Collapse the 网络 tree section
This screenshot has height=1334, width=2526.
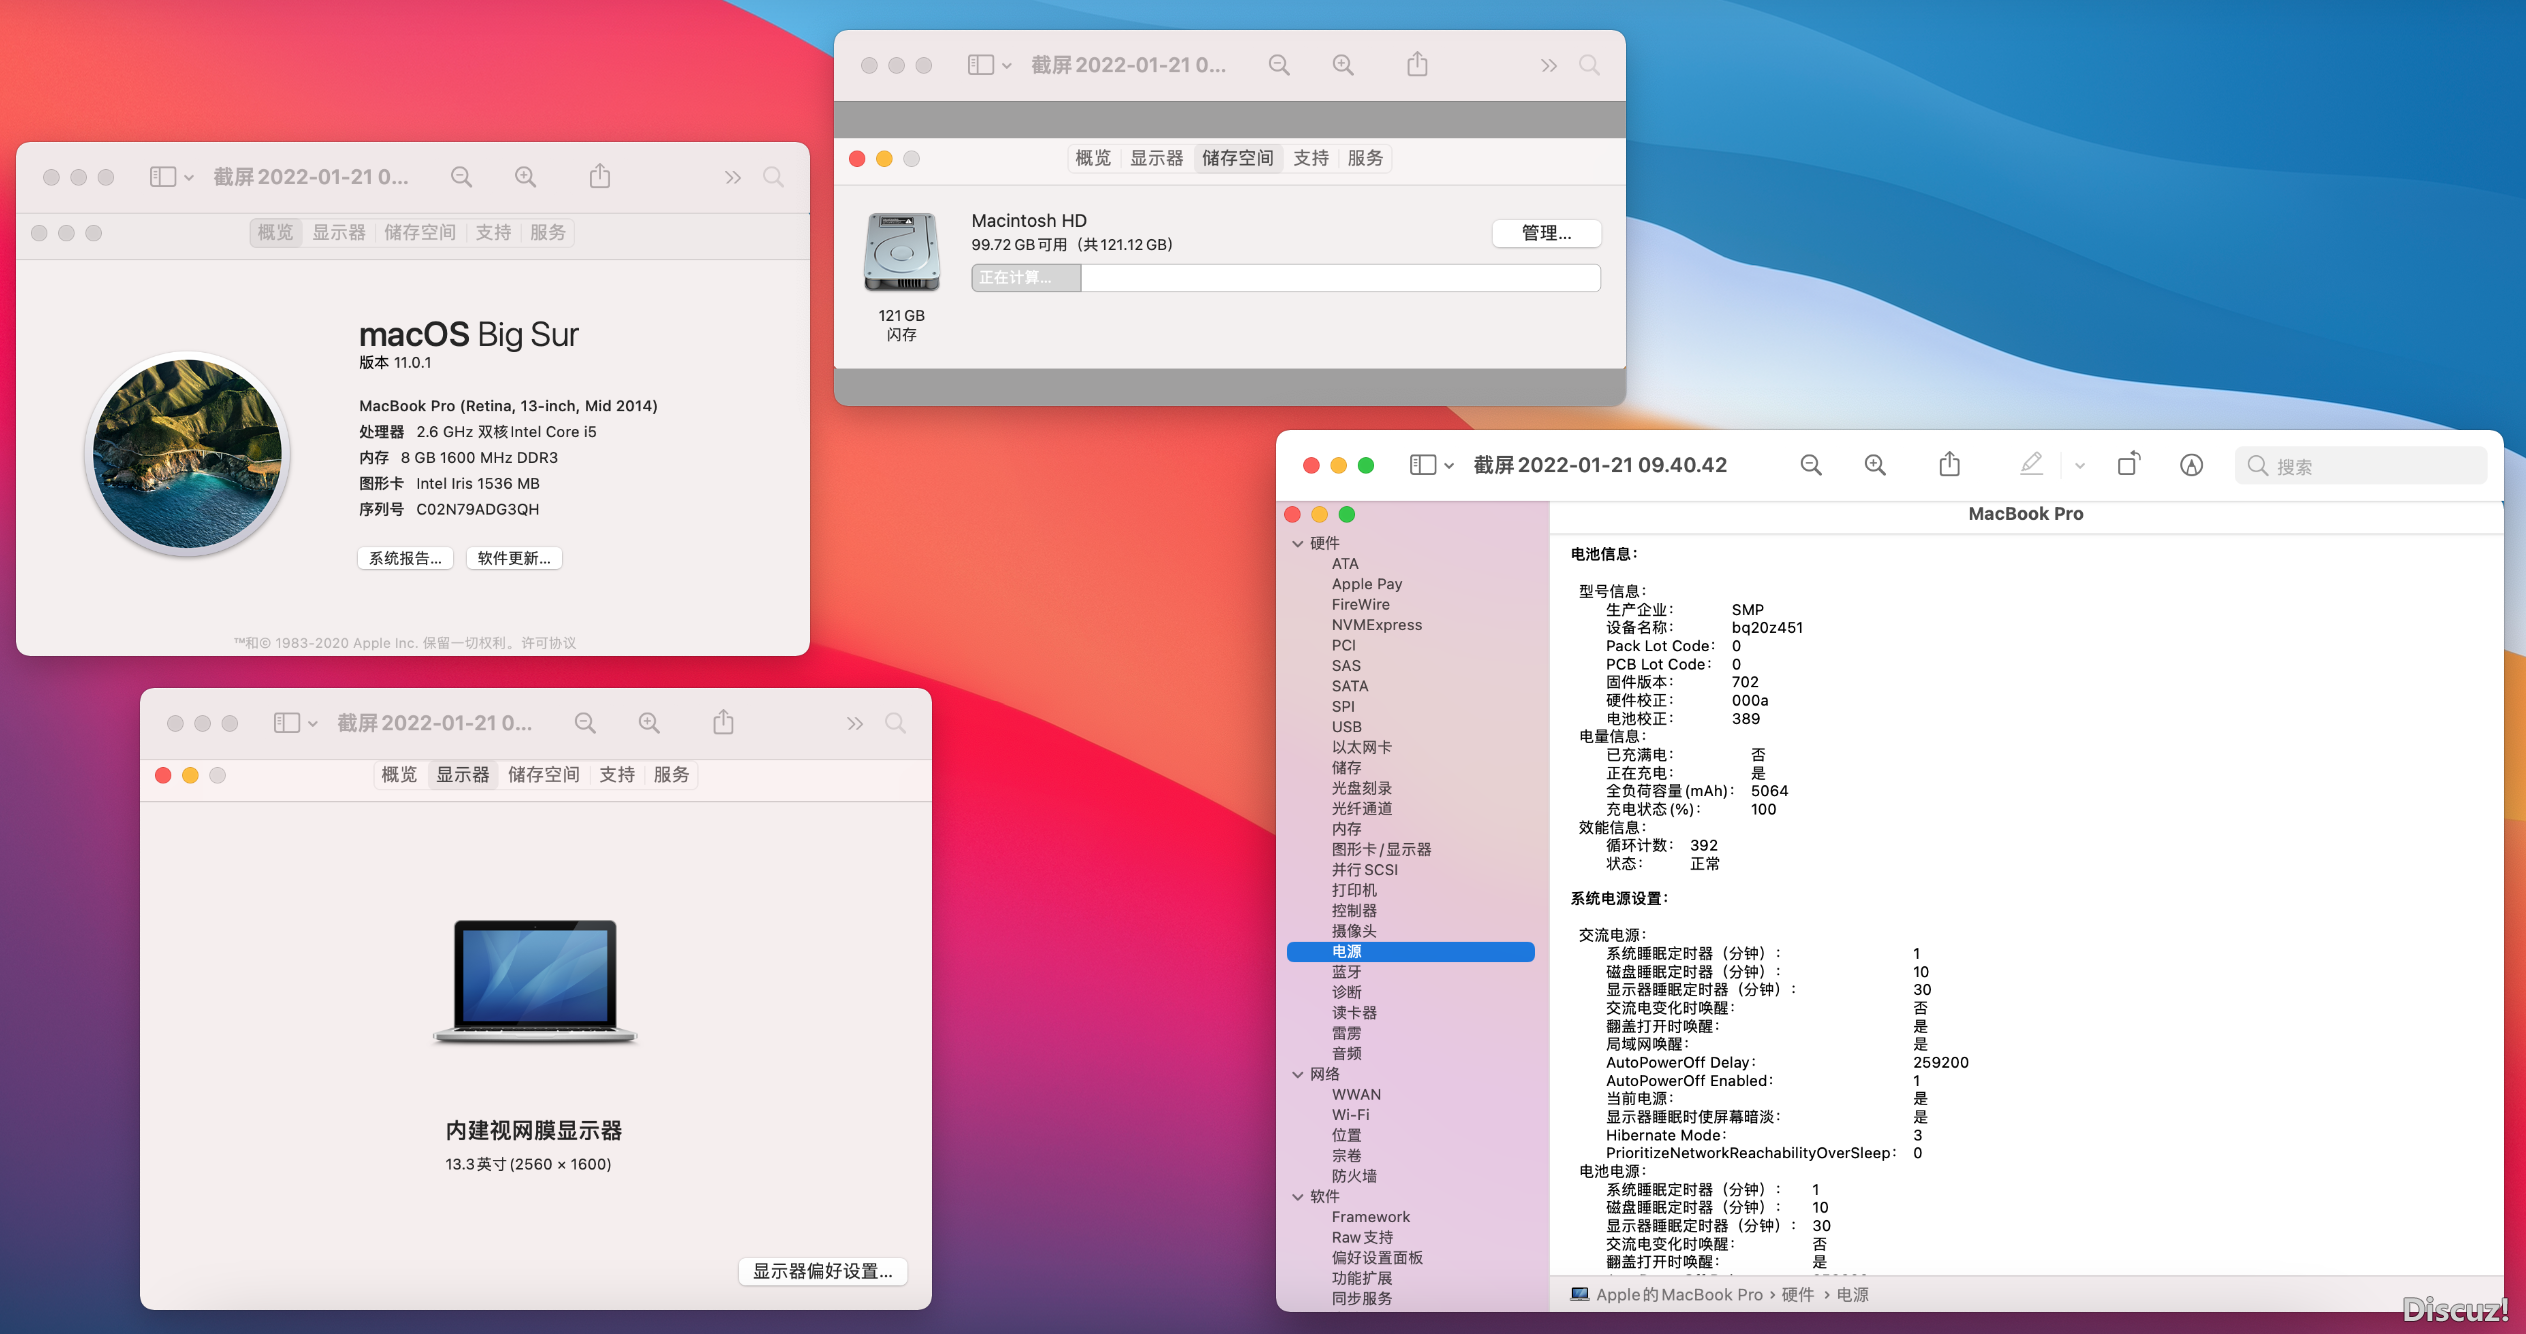point(1298,1075)
